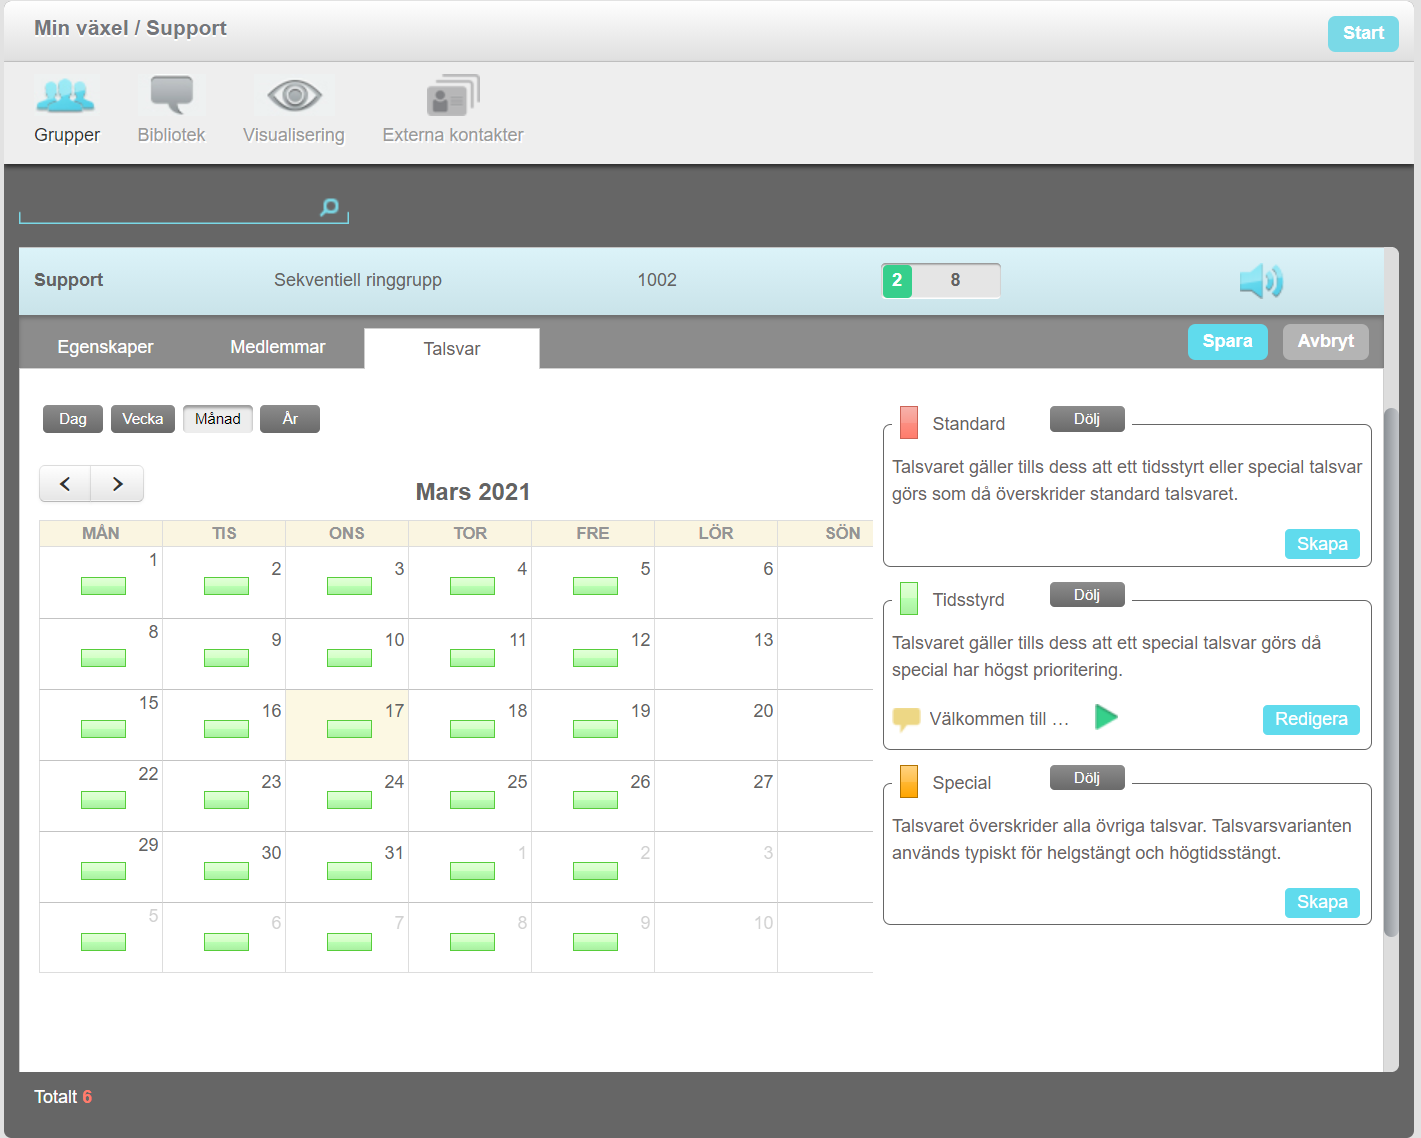Click the vertical scrollbar on the right
Screen dimensions: 1421x1138
[1391, 672]
